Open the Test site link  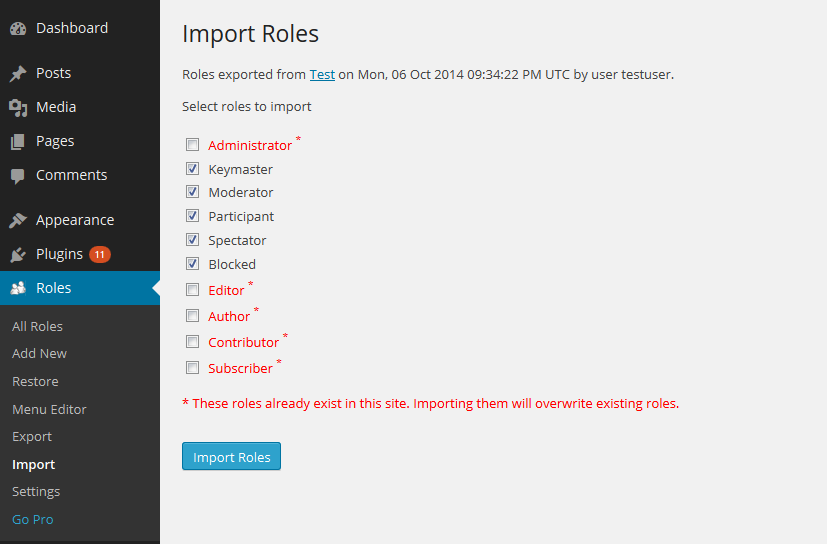[x=322, y=75]
